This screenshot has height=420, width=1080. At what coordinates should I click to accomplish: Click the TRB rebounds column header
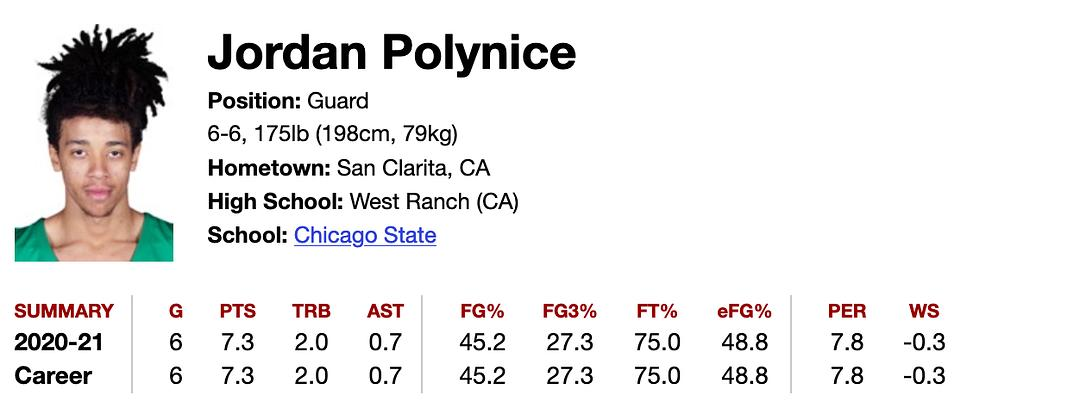[x=311, y=311]
